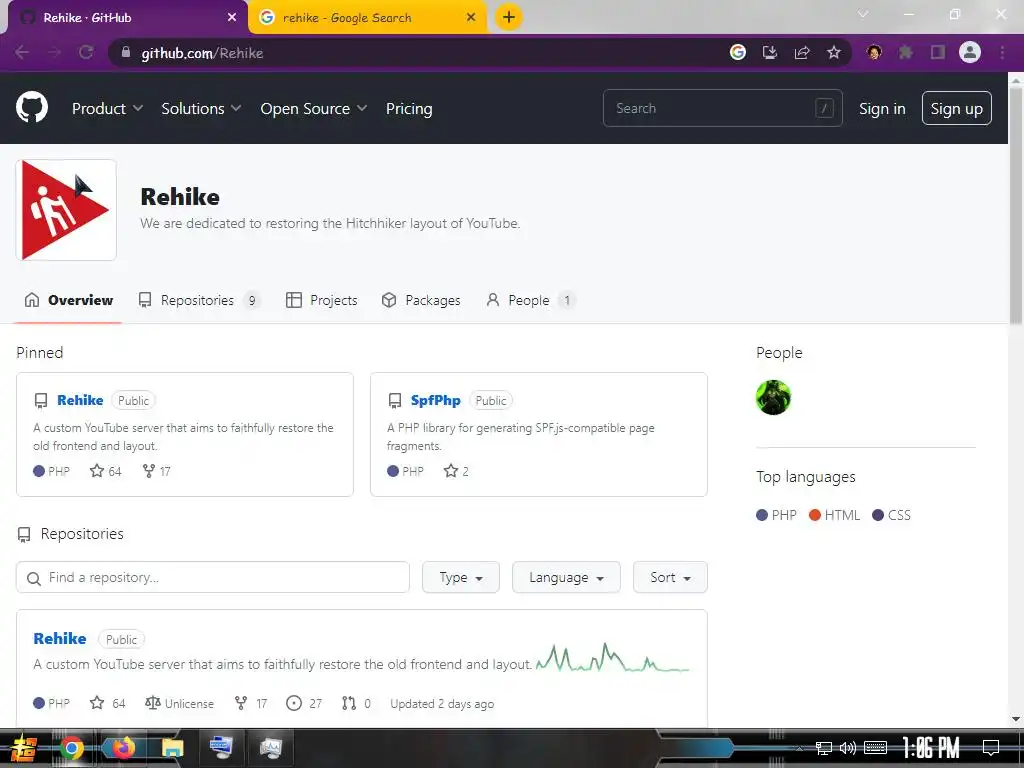The image size is (1024, 768).
Task: Filter by PHP in Top languages
Action: (776, 515)
